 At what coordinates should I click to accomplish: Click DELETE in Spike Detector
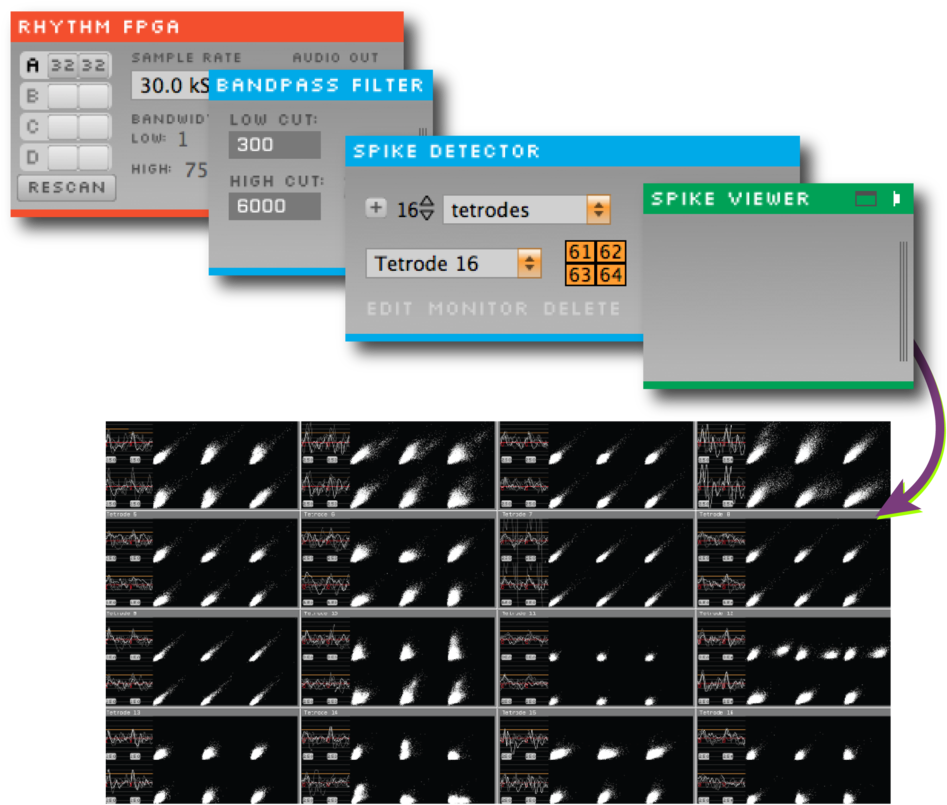click(x=581, y=308)
